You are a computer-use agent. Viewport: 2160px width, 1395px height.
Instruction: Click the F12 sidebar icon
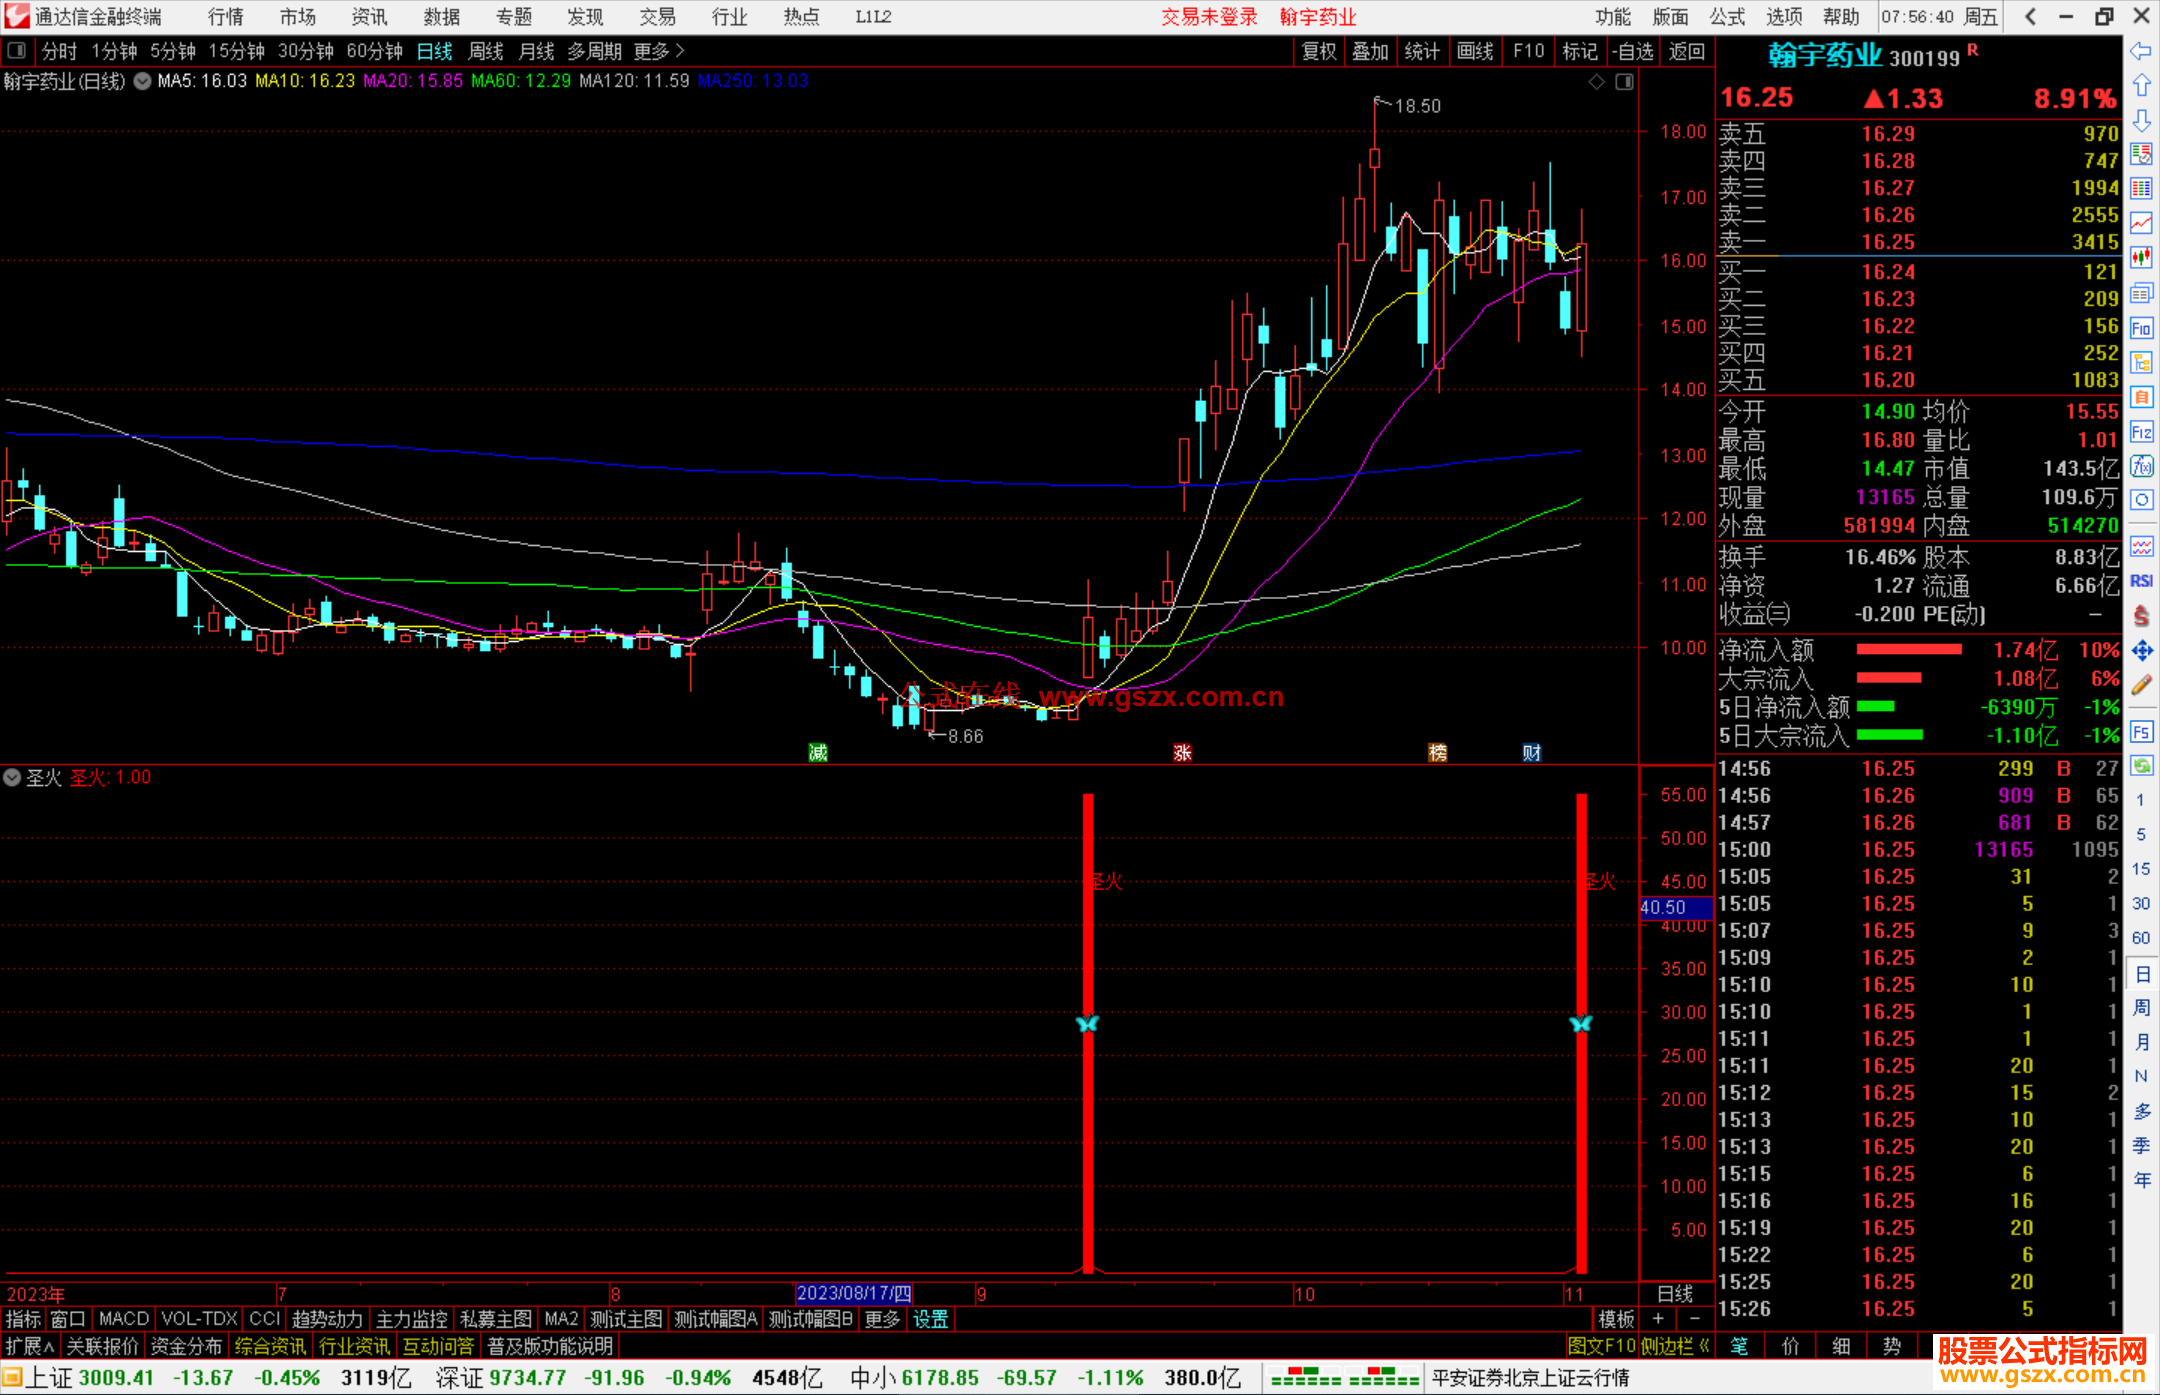click(x=2141, y=432)
